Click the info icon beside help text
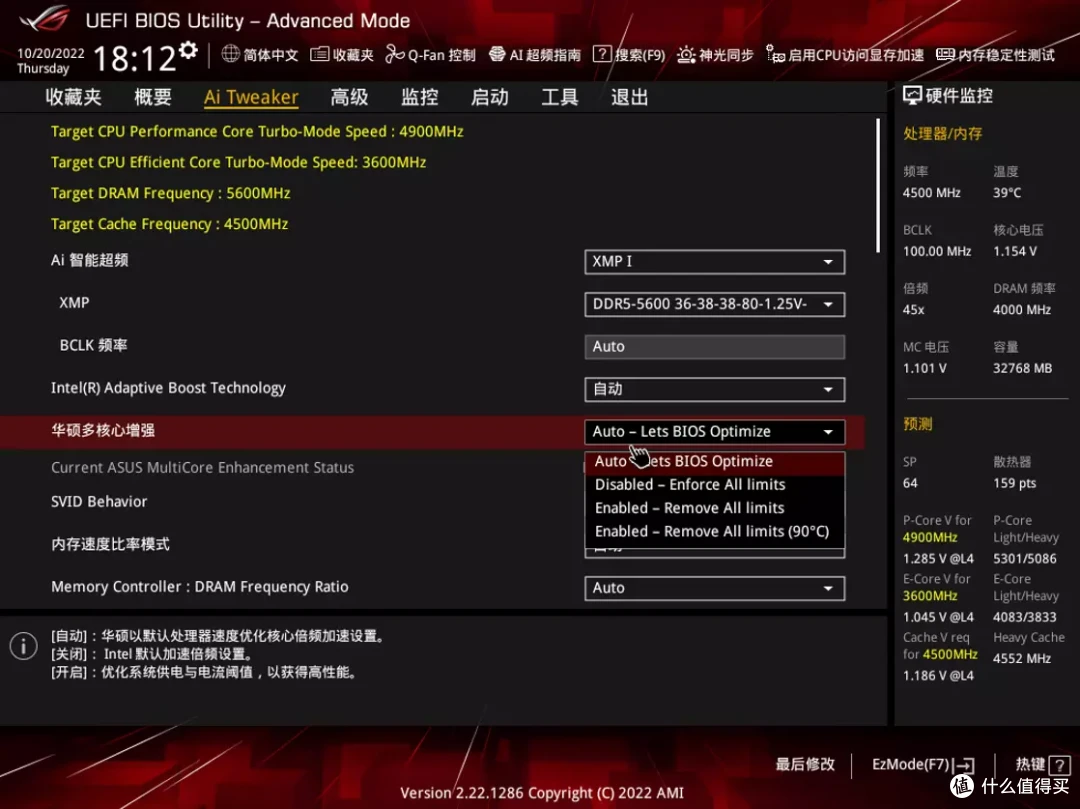 [x=23, y=646]
